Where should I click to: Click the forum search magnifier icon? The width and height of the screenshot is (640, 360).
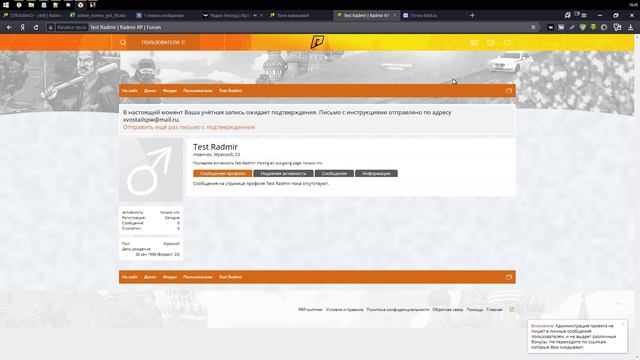coord(123,42)
